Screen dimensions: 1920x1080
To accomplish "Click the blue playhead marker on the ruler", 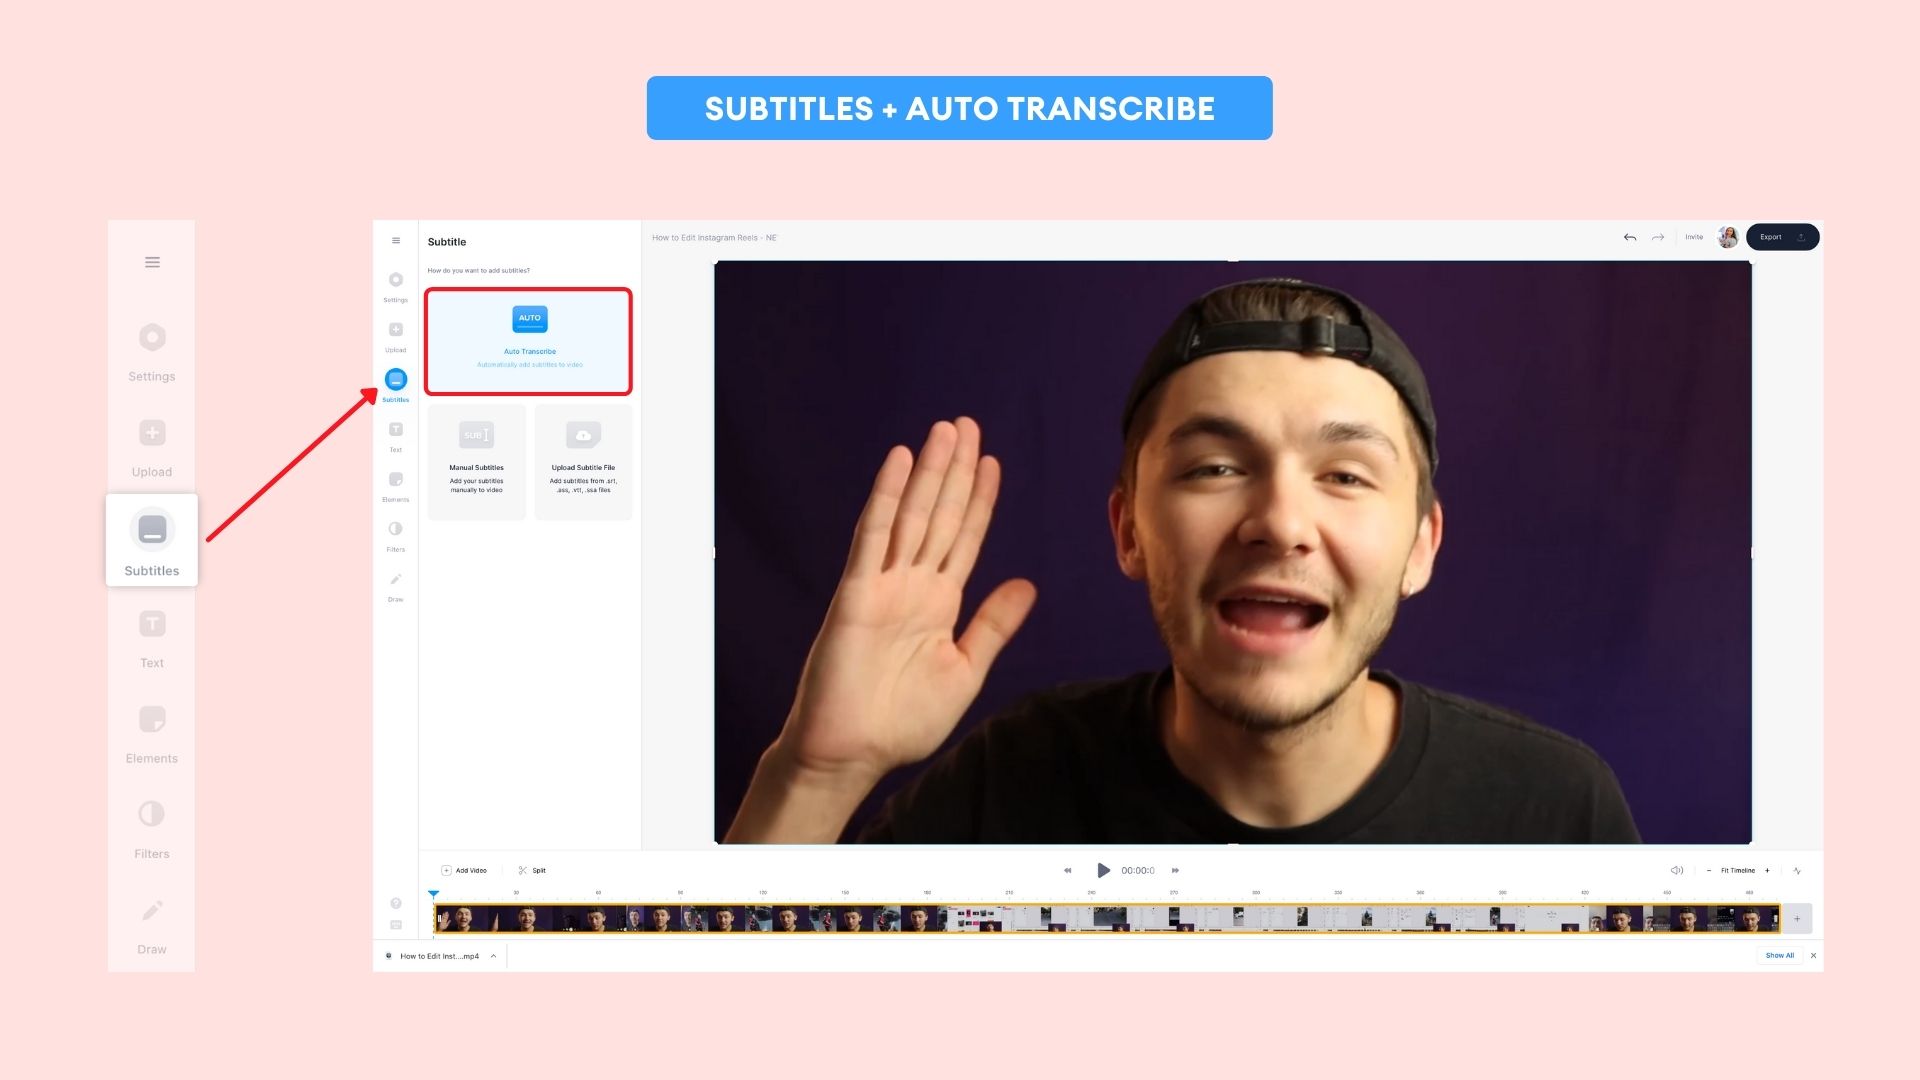I will click(433, 894).
